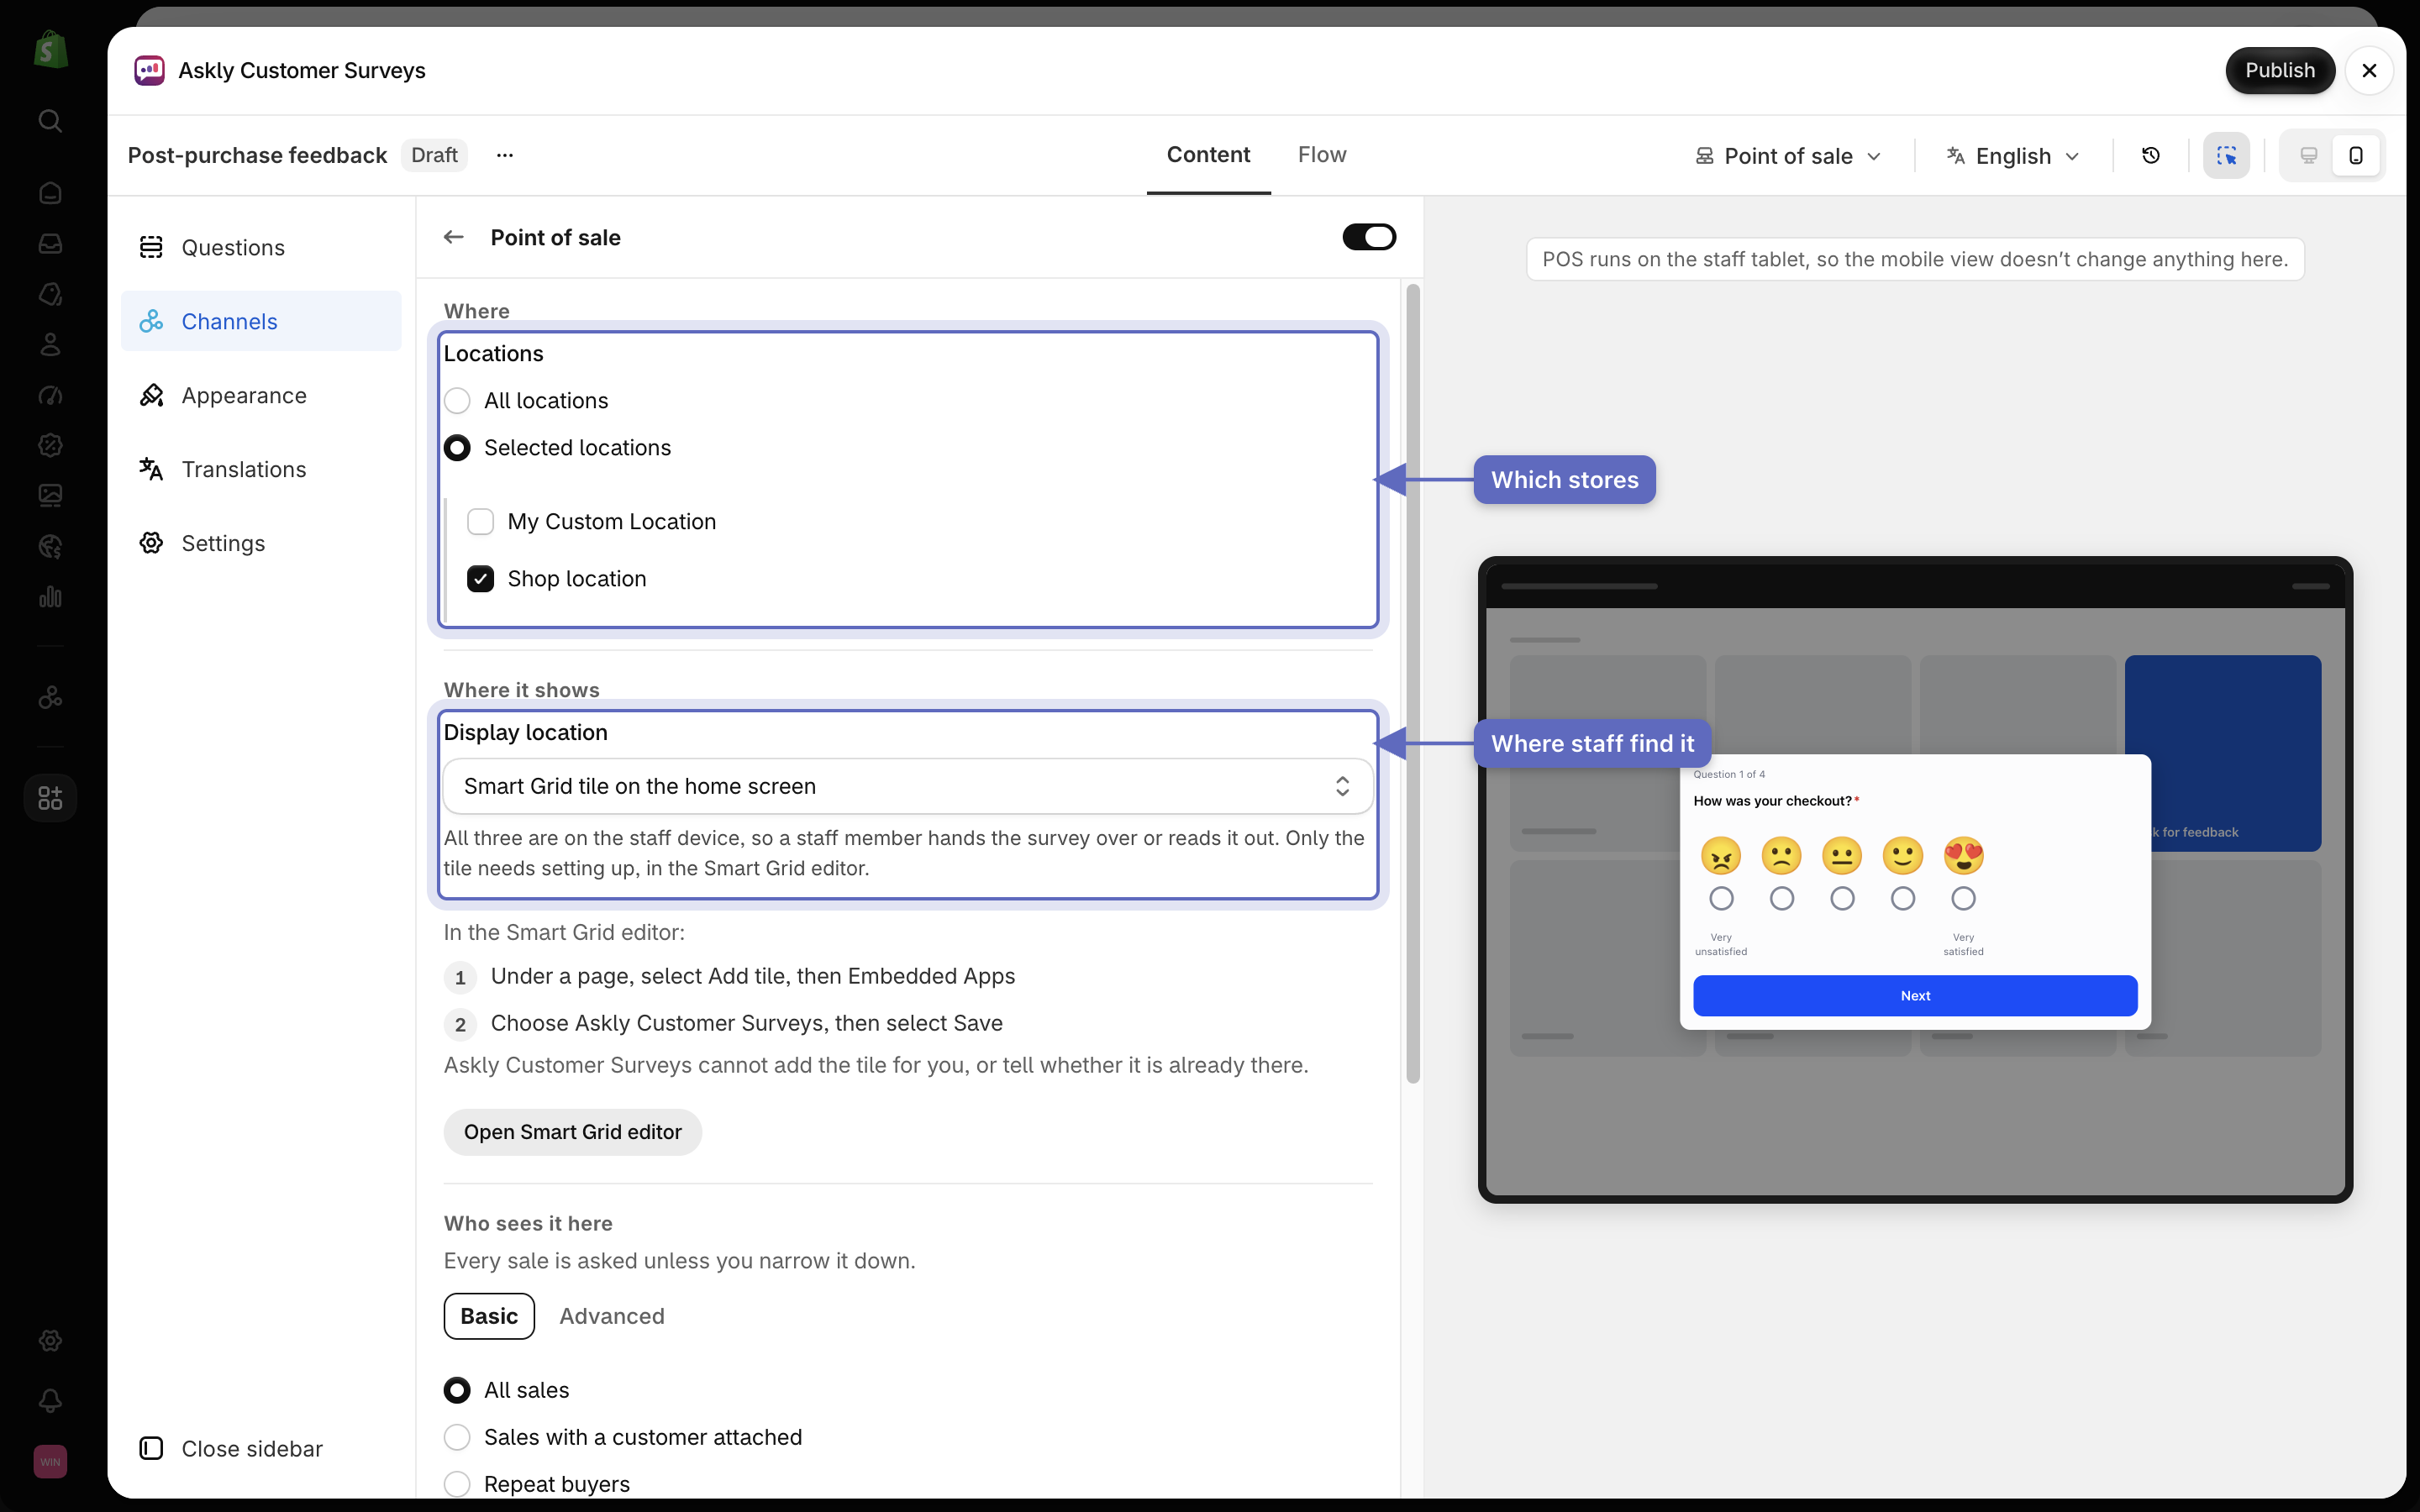Open the gauge icon in admin rail

[x=50, y=395]
